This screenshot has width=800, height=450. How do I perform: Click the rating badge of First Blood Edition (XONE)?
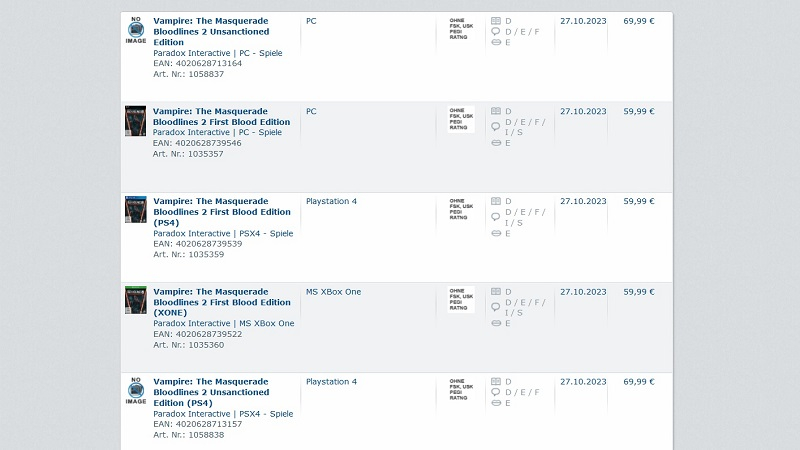click(x=461, y=299)
